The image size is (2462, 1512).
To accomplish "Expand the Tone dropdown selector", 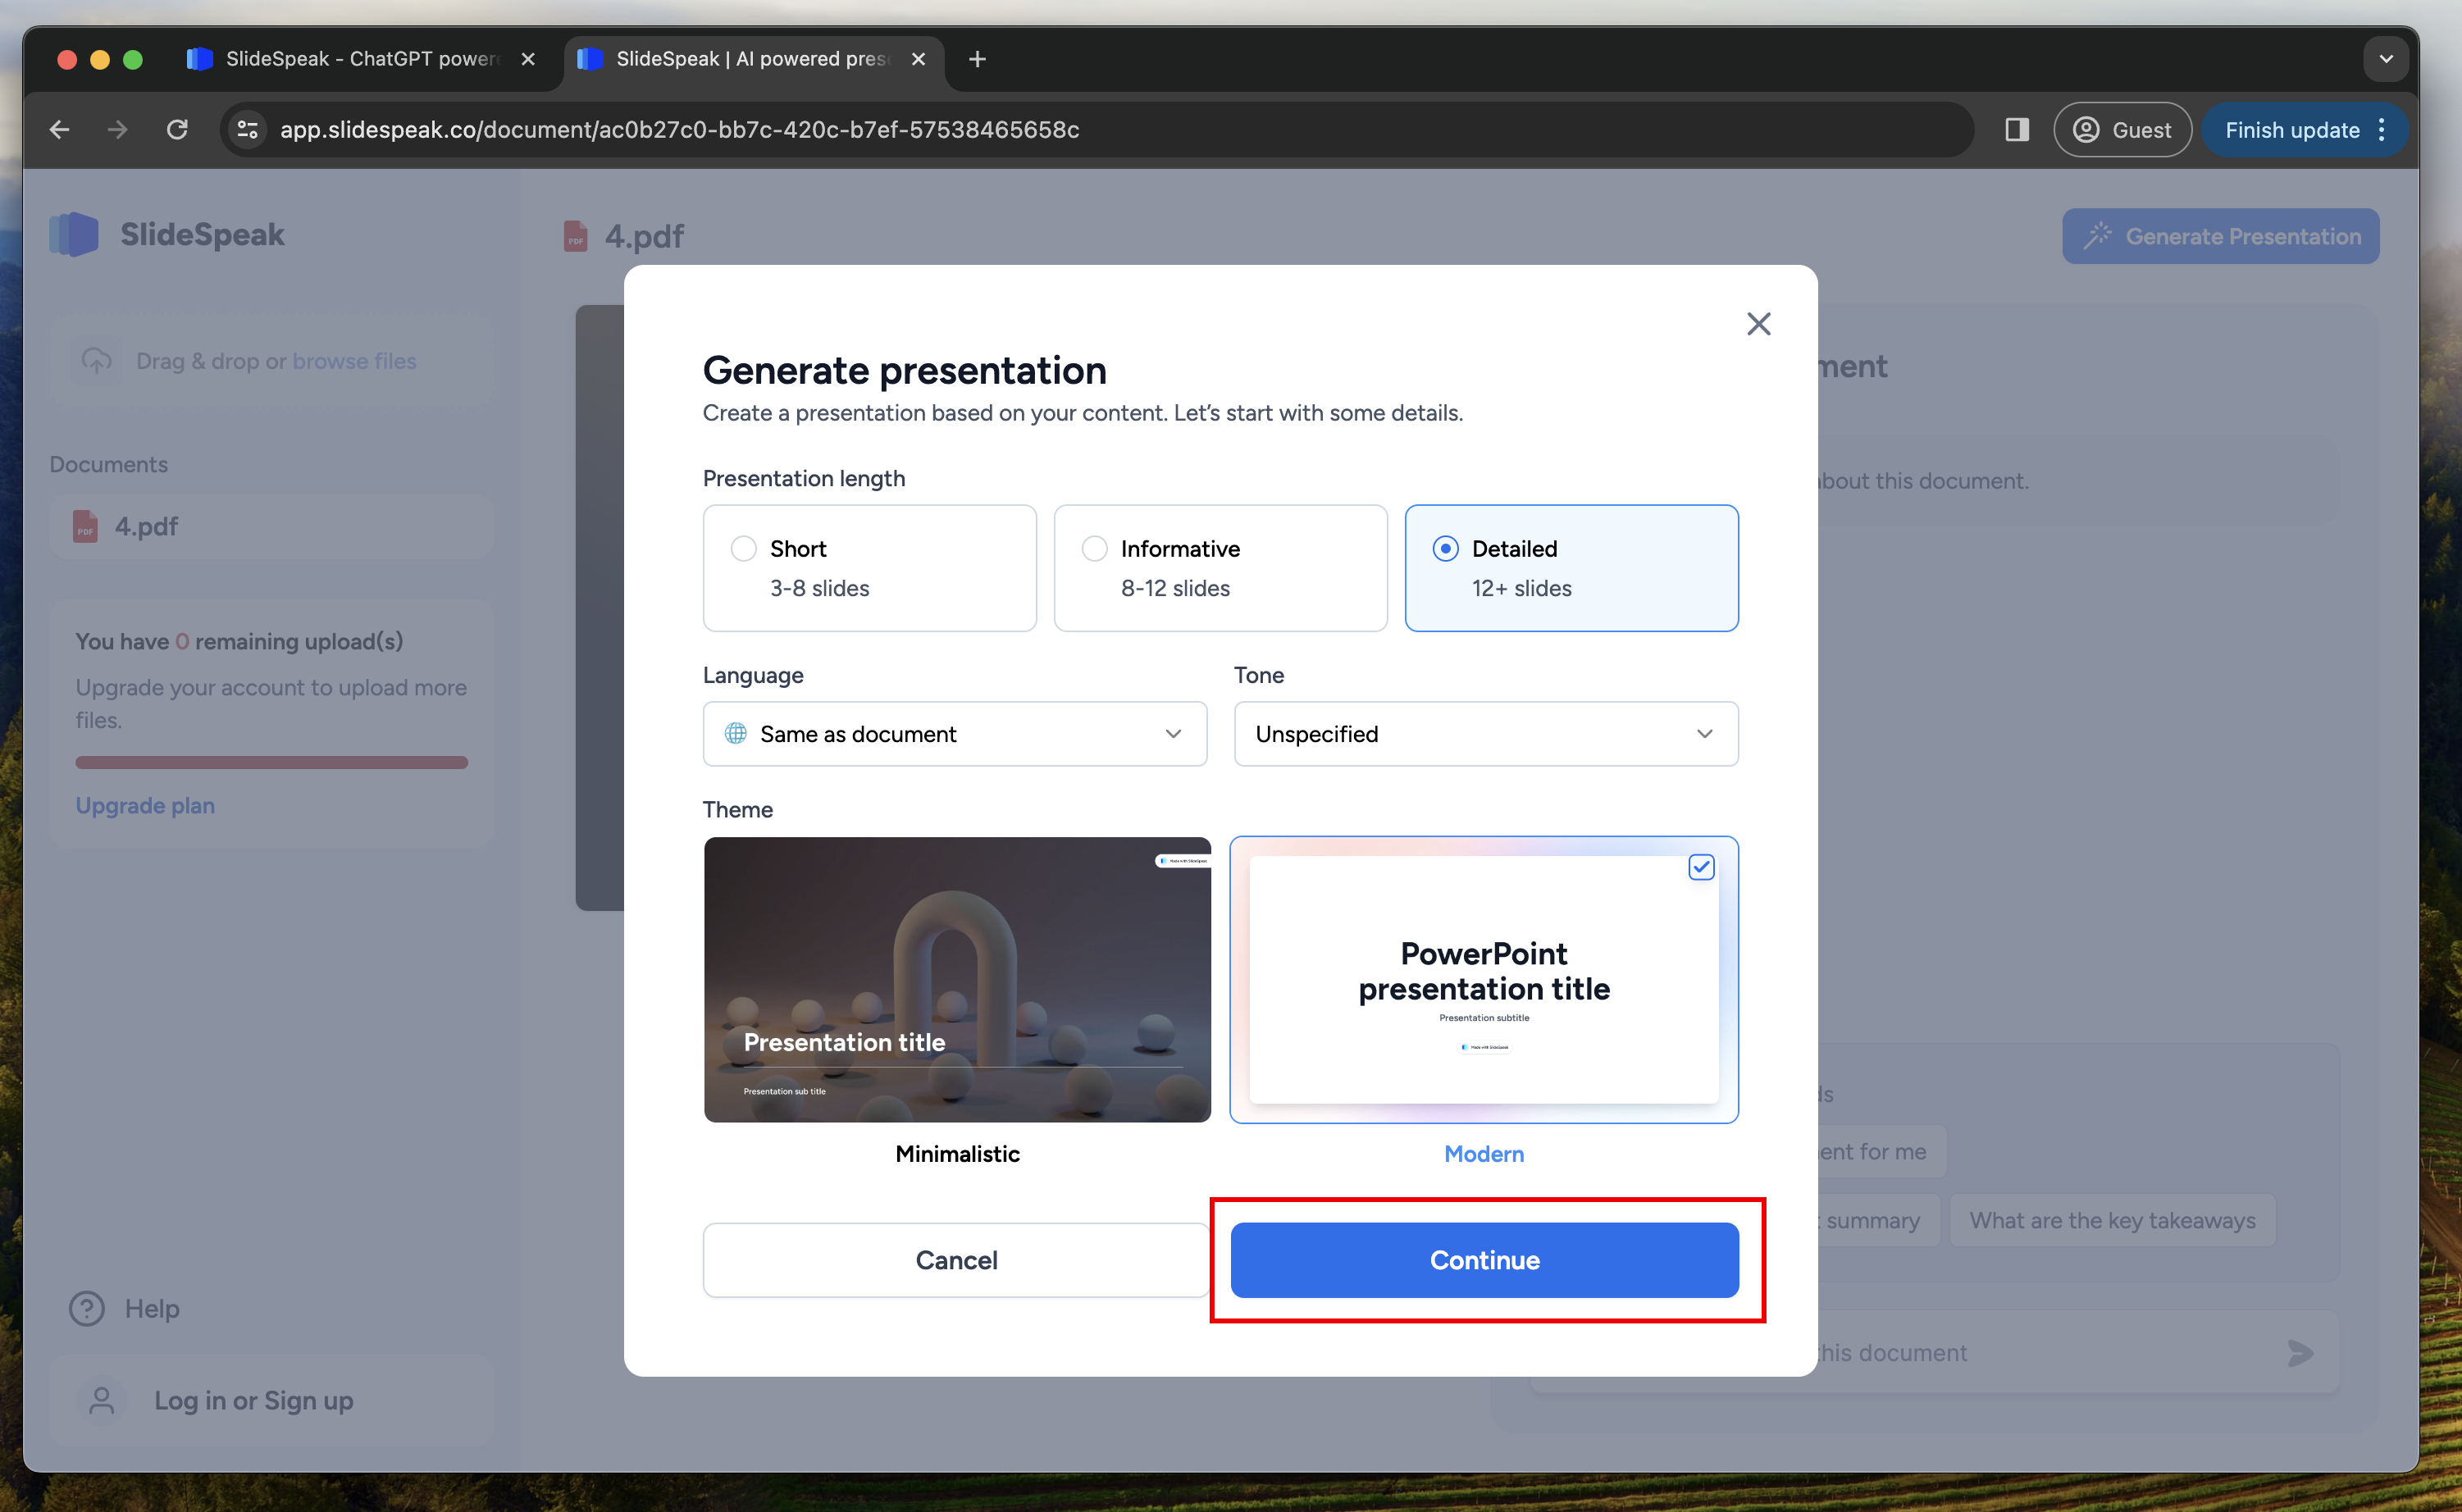I will tap(1484, 733).
